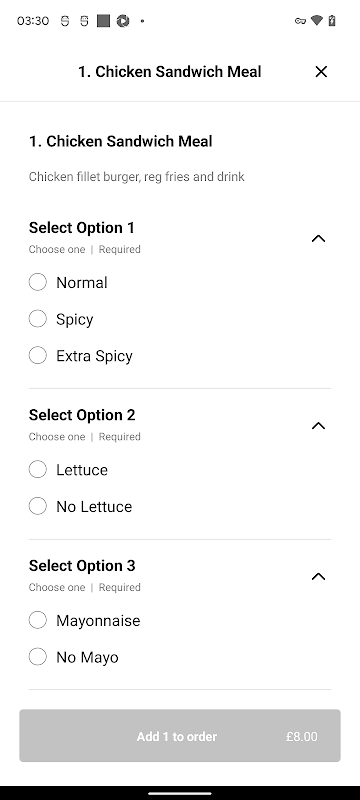The image size is (360, 800).
Task: Tap the Add 1 to order button
Action: coord(180,736)
